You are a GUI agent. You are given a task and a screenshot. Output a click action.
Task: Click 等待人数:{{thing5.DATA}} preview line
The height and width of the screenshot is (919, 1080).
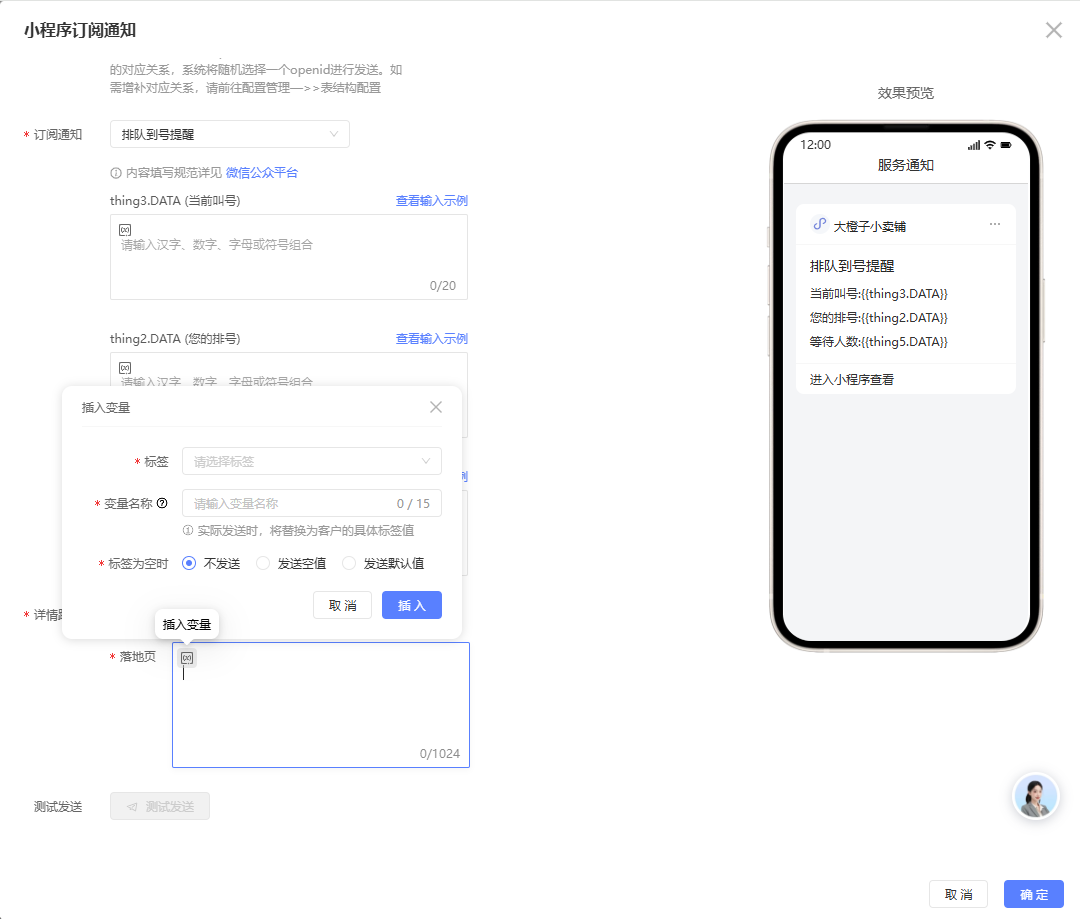pyautogui.click(x=878, y=342)
